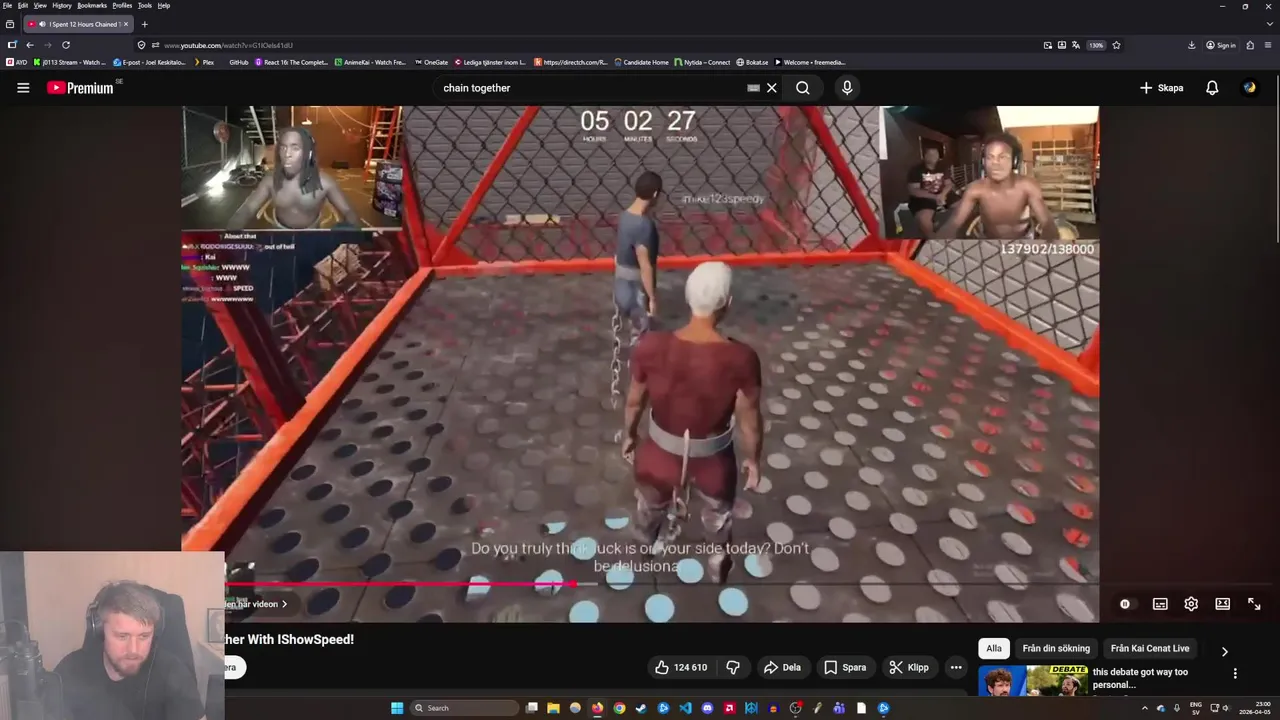Open Discord from the taskbar

pos(707,708)
